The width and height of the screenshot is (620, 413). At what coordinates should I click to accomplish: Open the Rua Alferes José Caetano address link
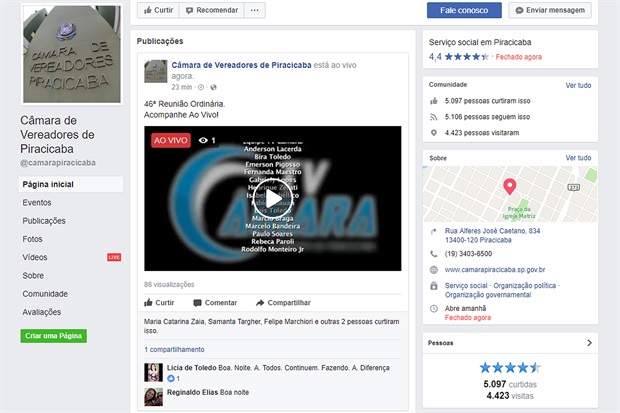point(492,235)
